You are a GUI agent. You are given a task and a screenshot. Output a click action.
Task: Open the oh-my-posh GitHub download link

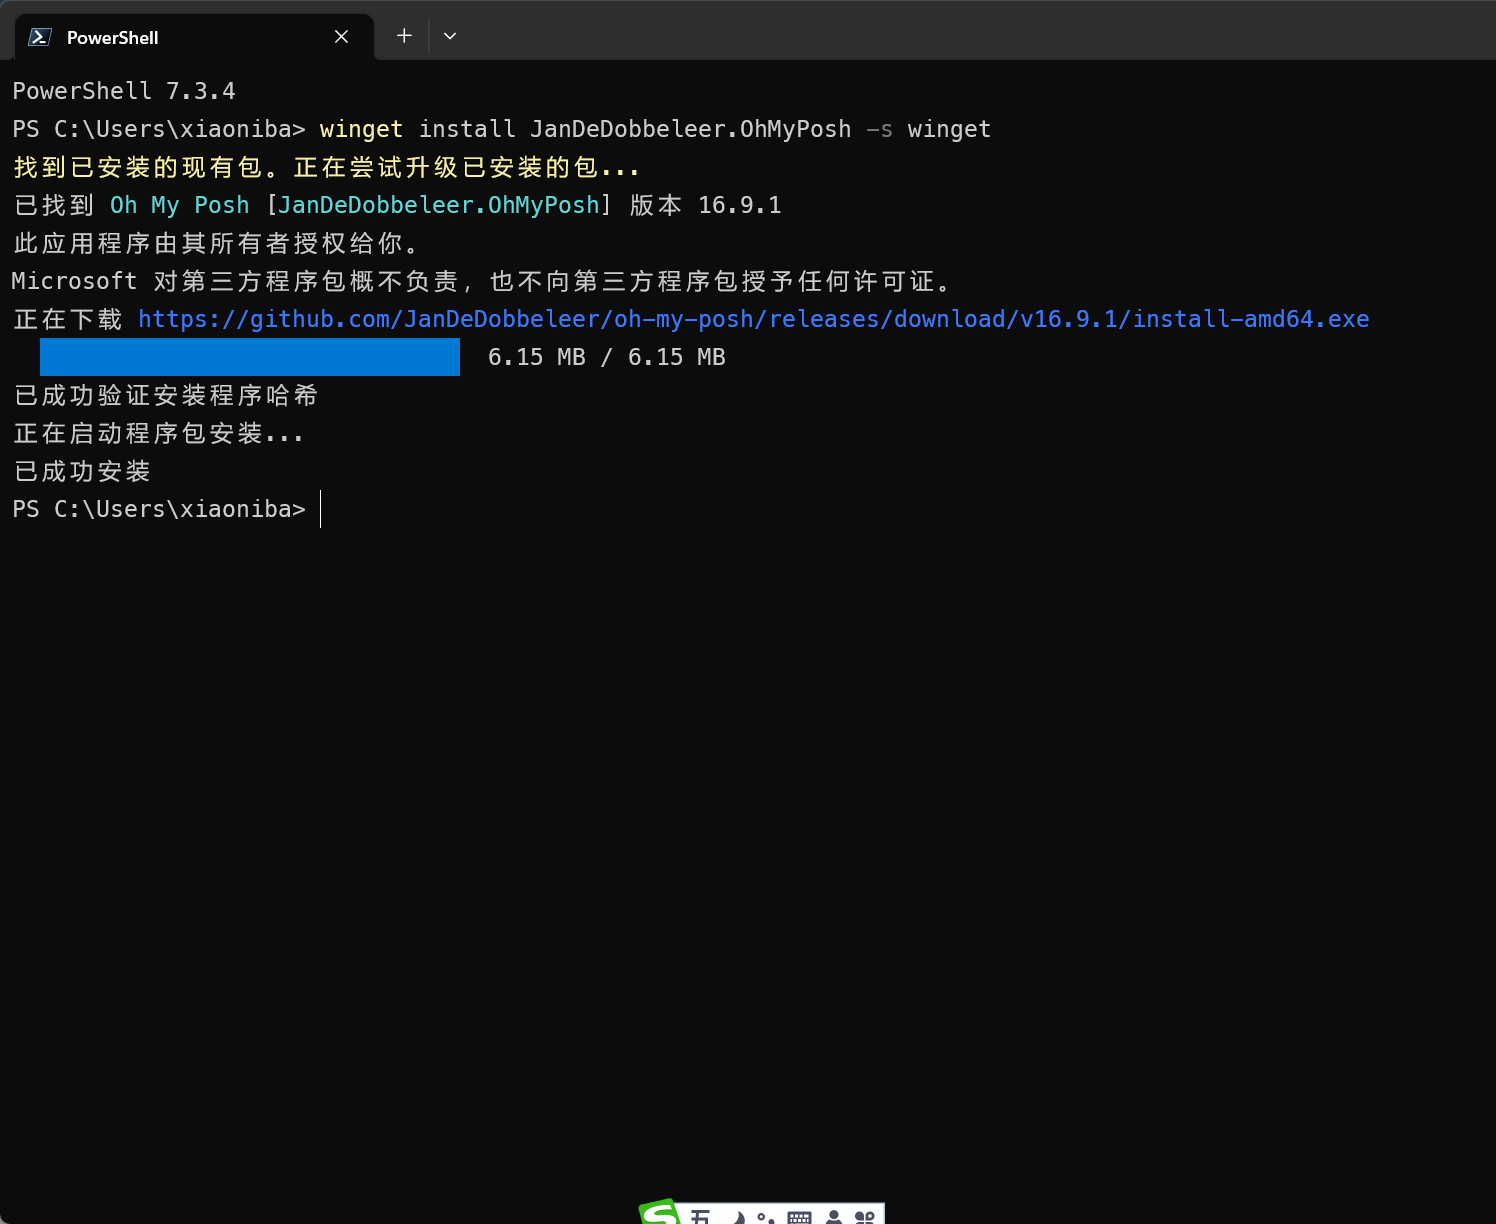point(753,319)
